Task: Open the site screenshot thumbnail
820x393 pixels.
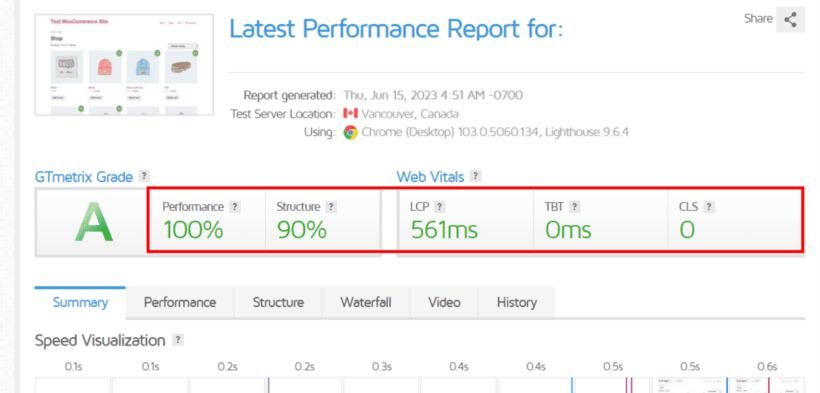Action: pyautogui.click(x=124, y=65)
